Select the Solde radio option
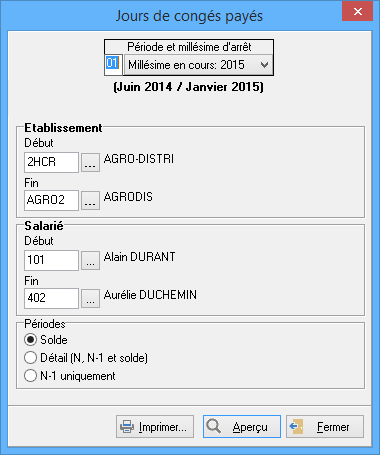380x455 pixels. (30, 340)
